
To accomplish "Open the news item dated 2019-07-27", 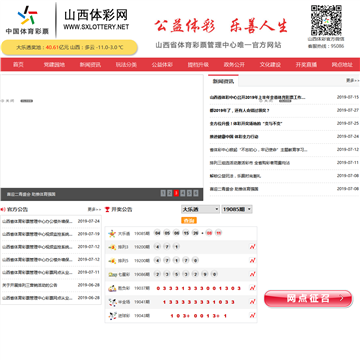I will pyautogui.click(x=240, y=110).
